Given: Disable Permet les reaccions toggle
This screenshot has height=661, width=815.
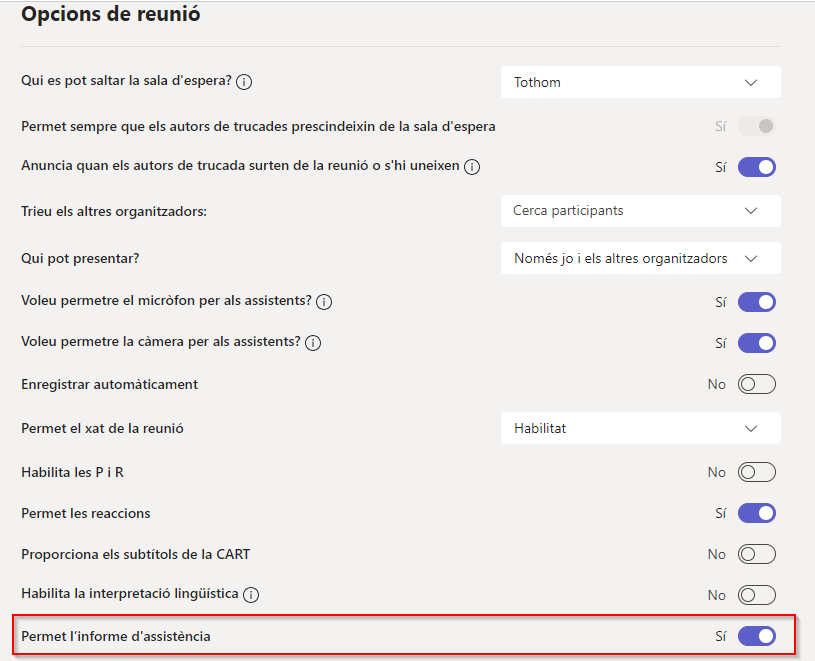Looking at the screenshot, I should click(x=757, y=513).
